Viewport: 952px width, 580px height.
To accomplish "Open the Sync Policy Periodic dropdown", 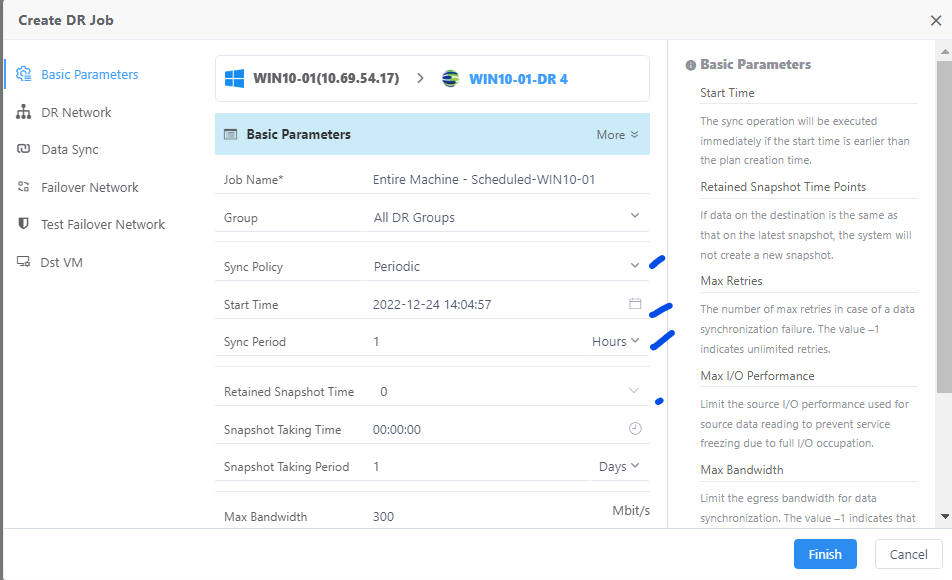I will click(507, 266).
